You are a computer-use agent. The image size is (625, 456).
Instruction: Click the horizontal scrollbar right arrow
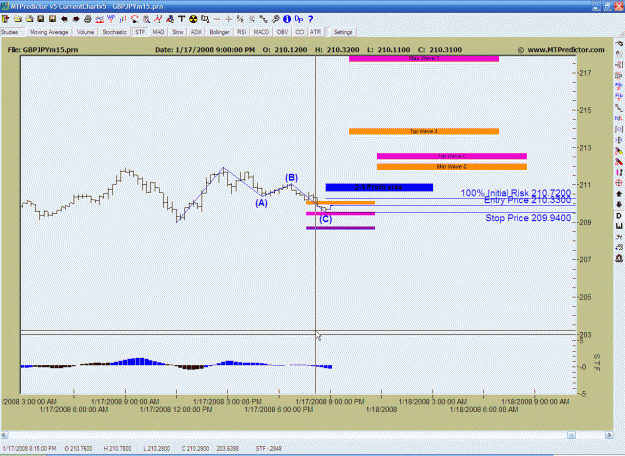(x=609, y=435)
